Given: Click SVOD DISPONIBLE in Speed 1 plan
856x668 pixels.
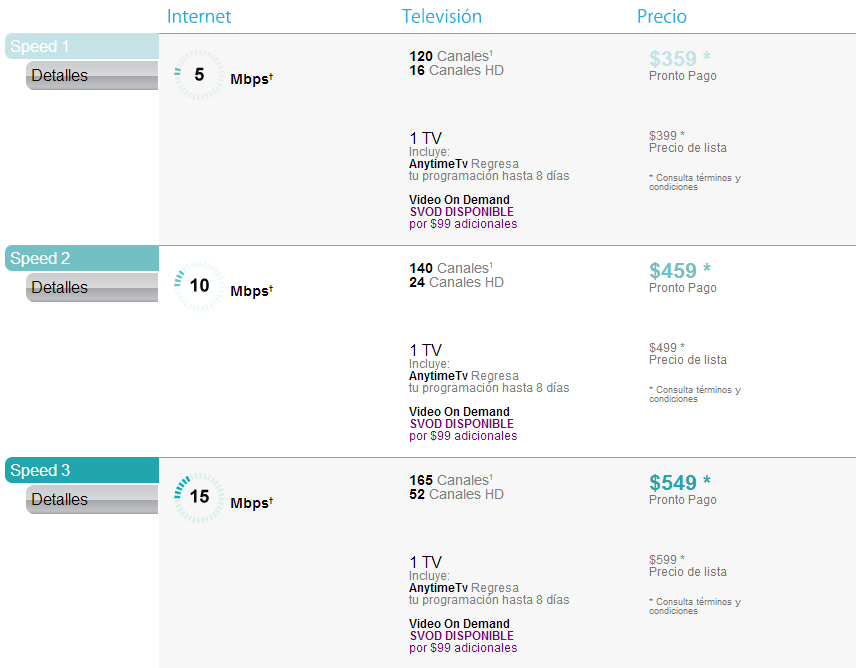Looking at the screenshot, I should [x=461, y=212].
